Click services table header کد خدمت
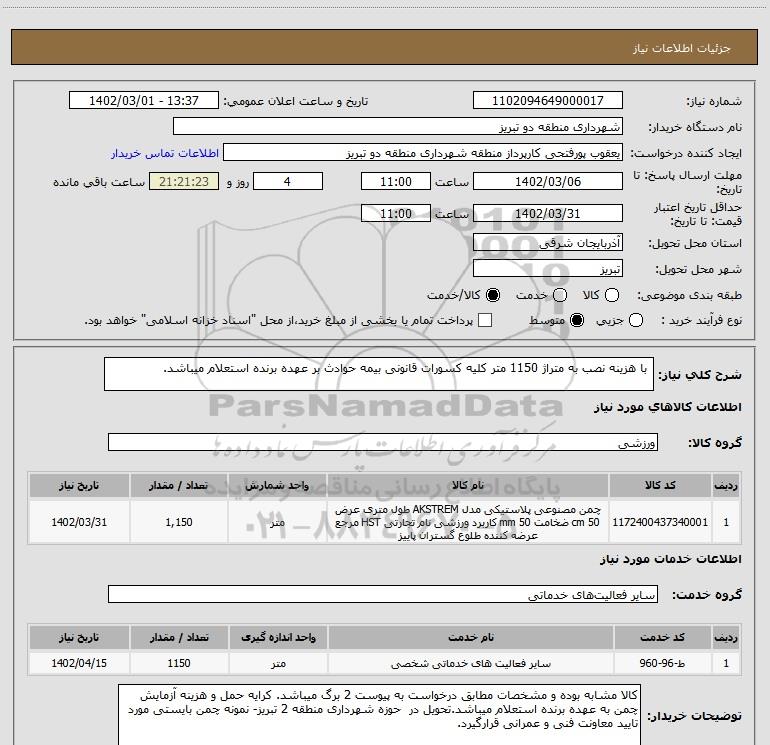This screenshot has height=745, width=770. 662,637
